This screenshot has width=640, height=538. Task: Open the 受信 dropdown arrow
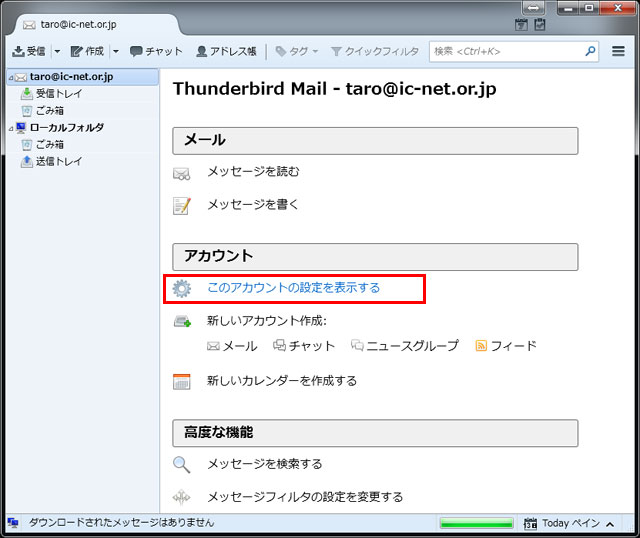tap(57, 51)
